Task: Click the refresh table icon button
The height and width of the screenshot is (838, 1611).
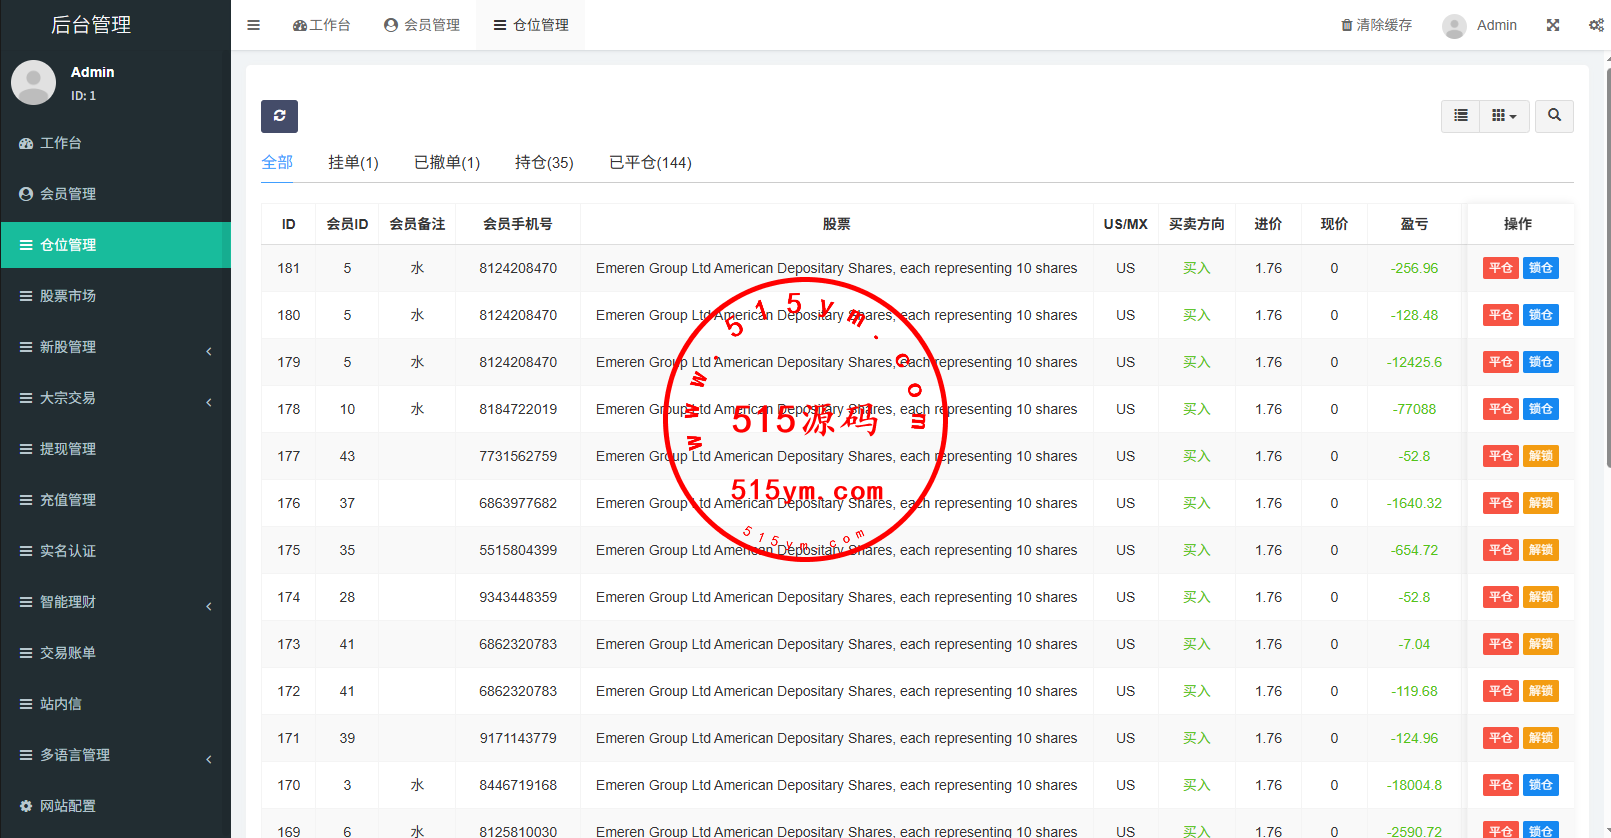Action: tap(279, 116)
